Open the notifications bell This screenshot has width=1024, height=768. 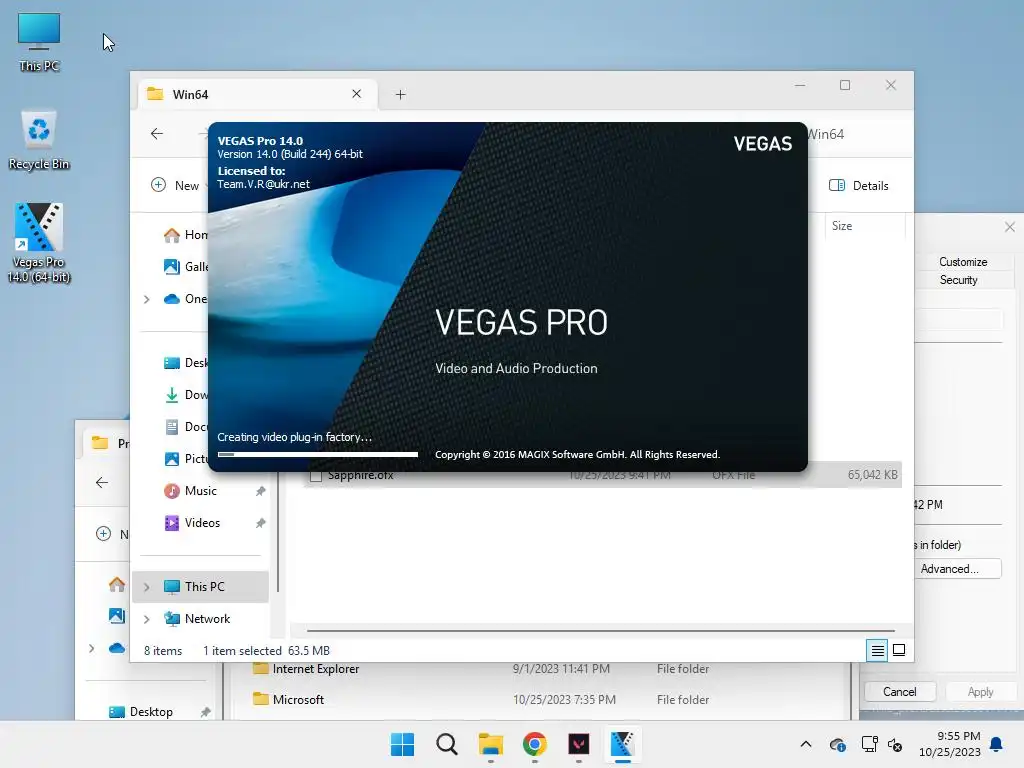click(x=997, y=744)
